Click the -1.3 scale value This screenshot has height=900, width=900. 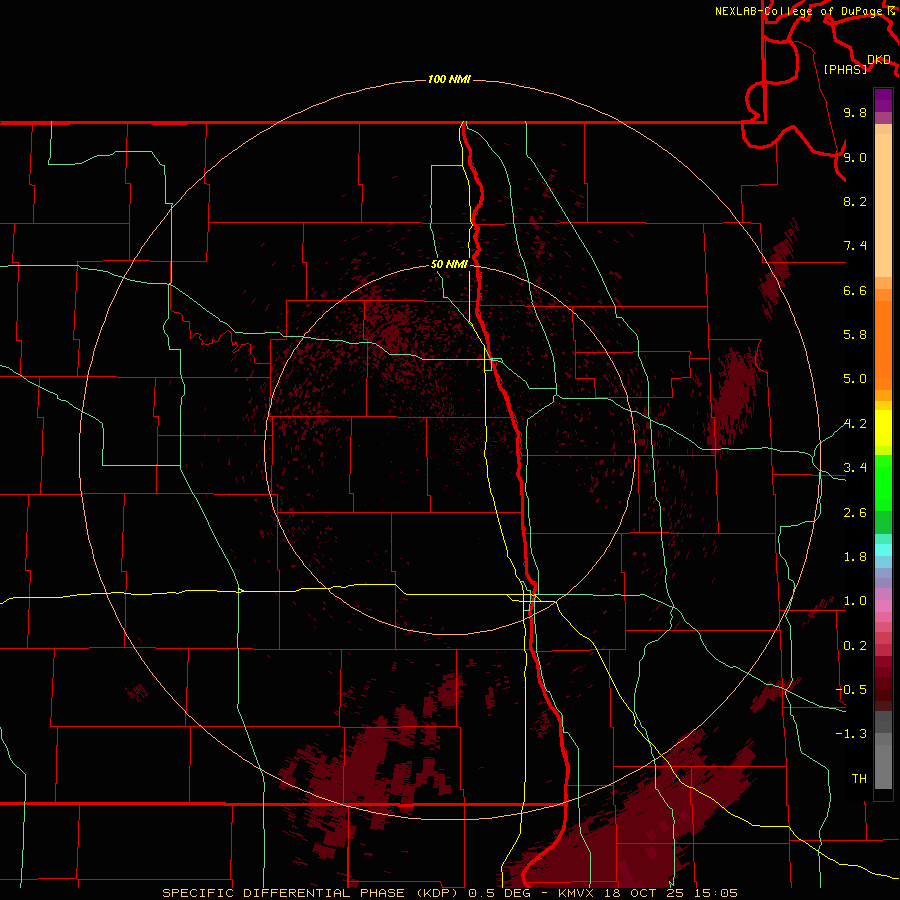851,734
